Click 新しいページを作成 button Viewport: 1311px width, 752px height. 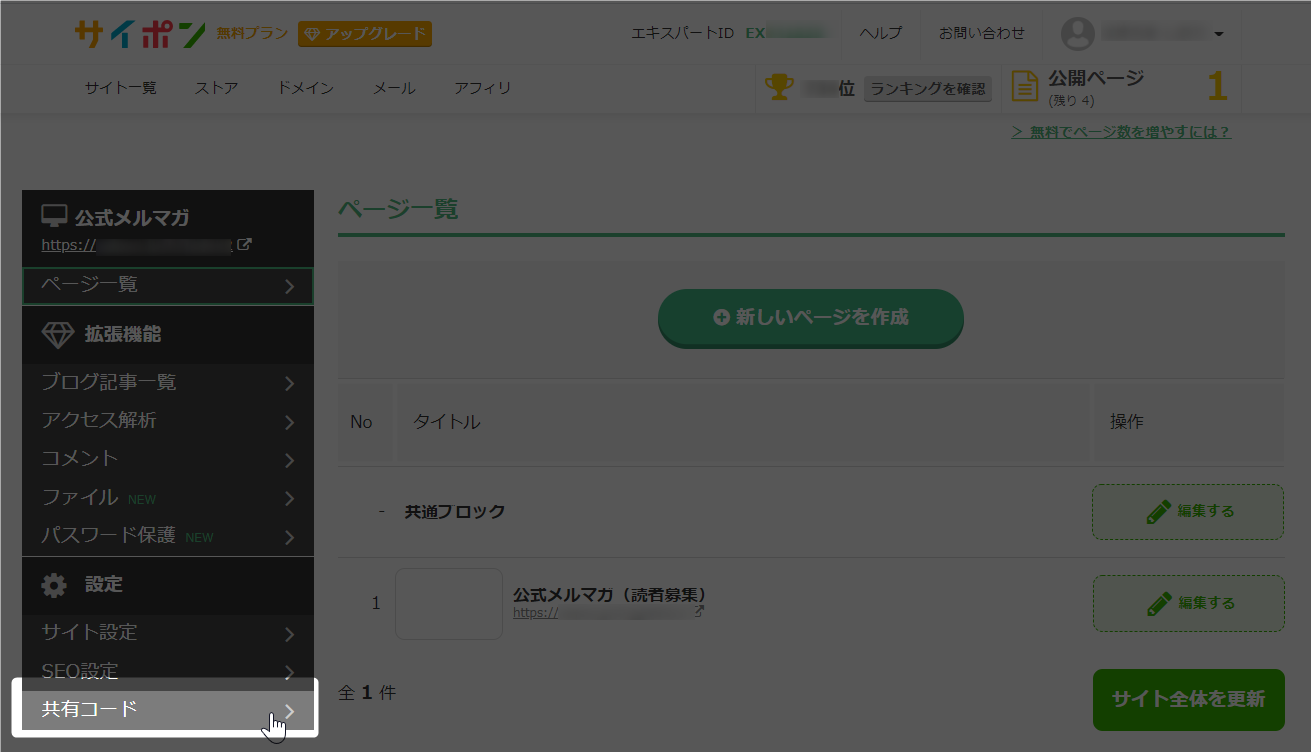(x=810, y=318)
